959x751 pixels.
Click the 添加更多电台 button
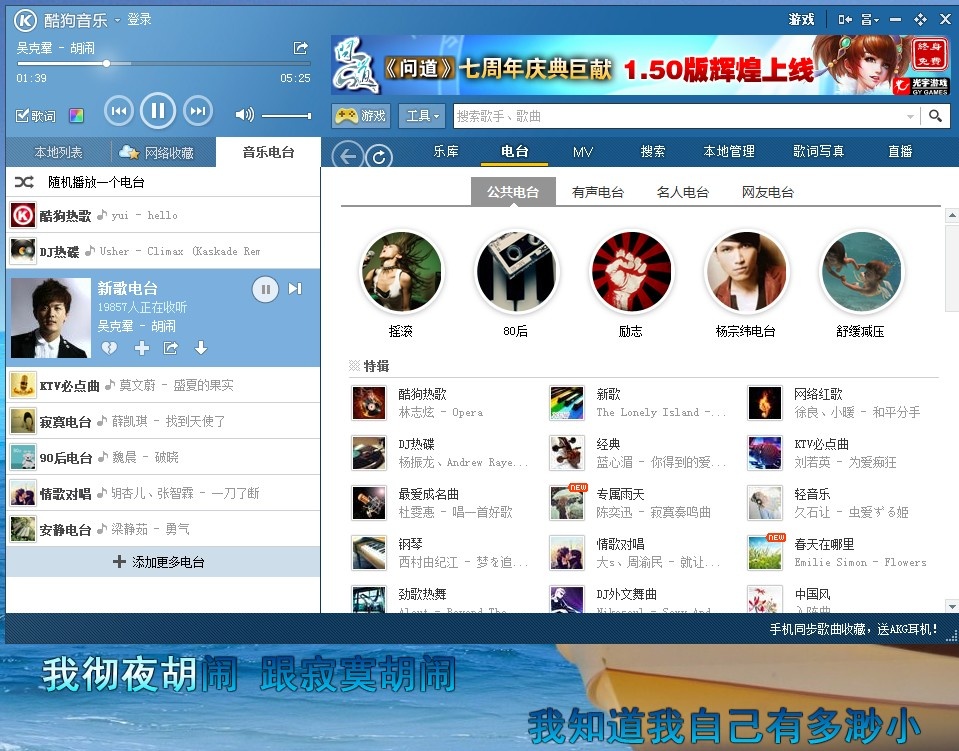pyautogui.click(x=163, y=562)
